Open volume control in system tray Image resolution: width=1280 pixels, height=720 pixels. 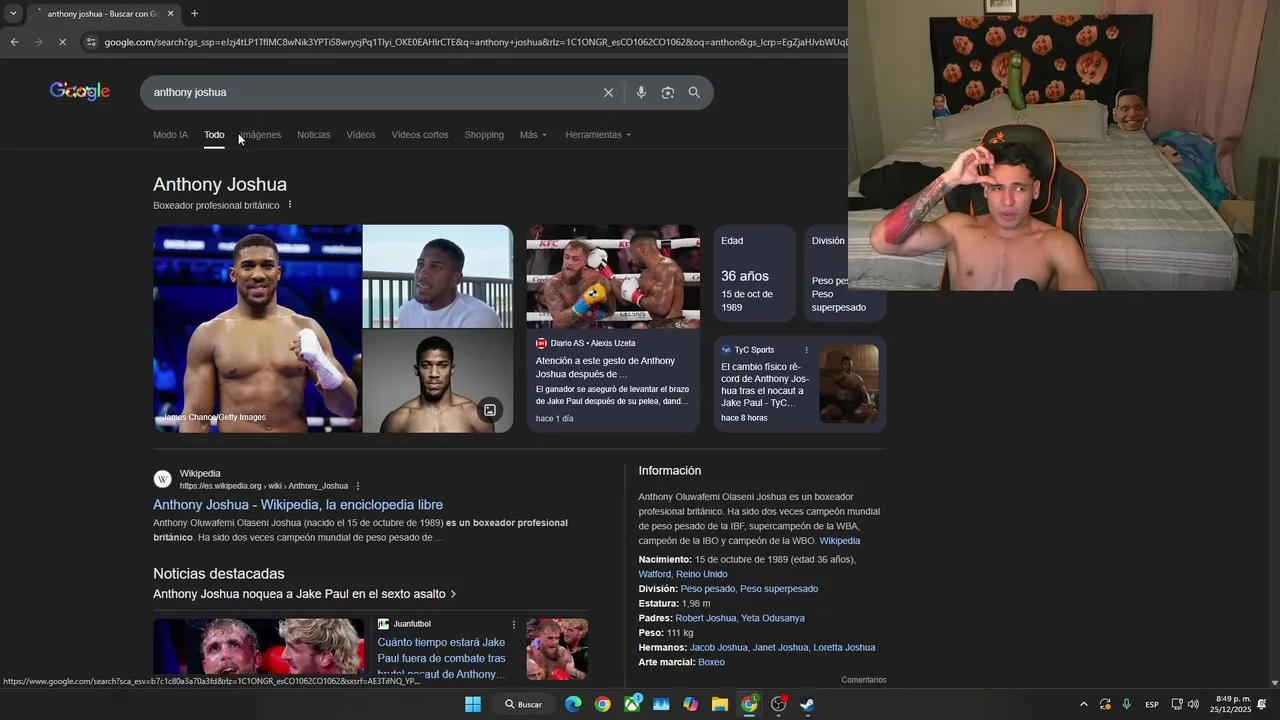1193,704
